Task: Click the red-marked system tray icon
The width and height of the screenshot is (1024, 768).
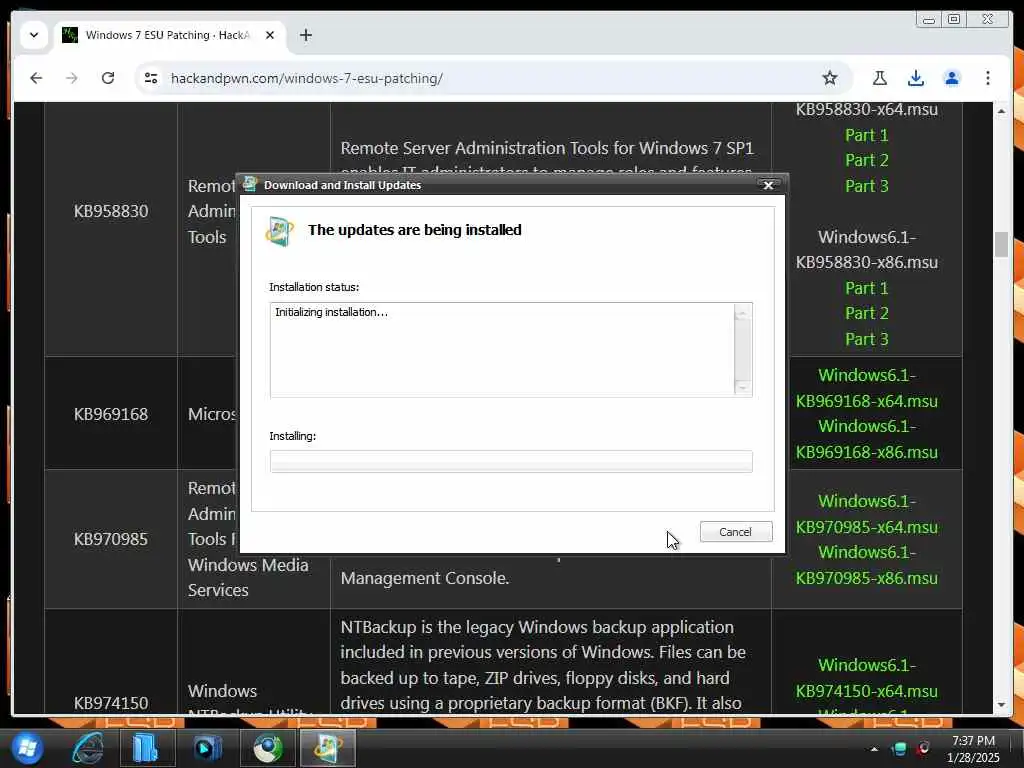Action: point(923,748)
